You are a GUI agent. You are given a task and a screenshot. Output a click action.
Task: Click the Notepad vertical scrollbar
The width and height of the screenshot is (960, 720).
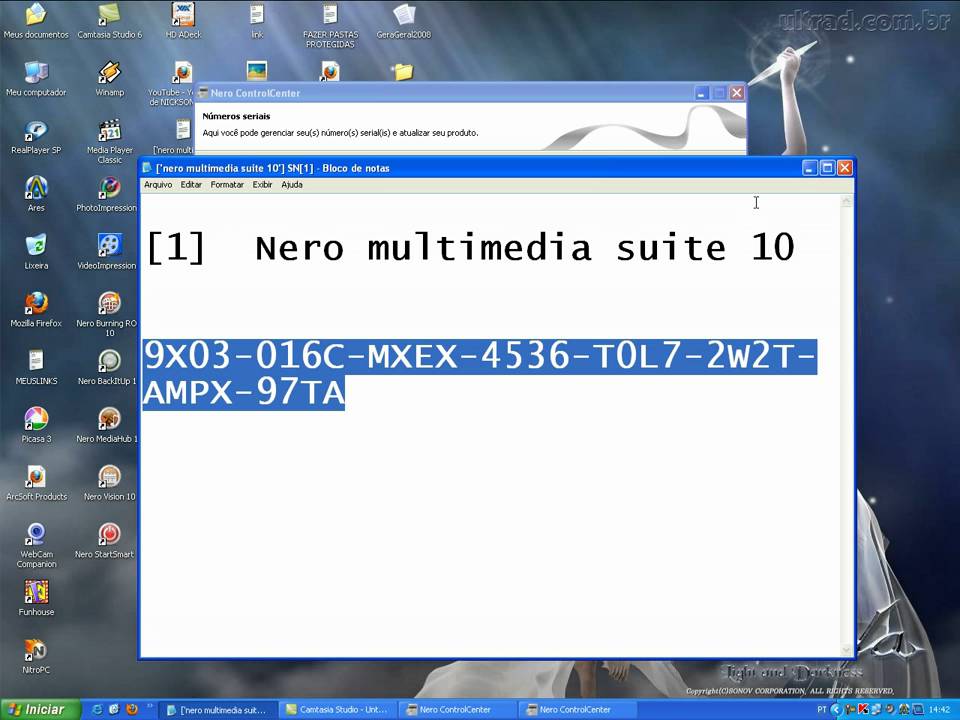pyautogui.click(x=846, y=420)
